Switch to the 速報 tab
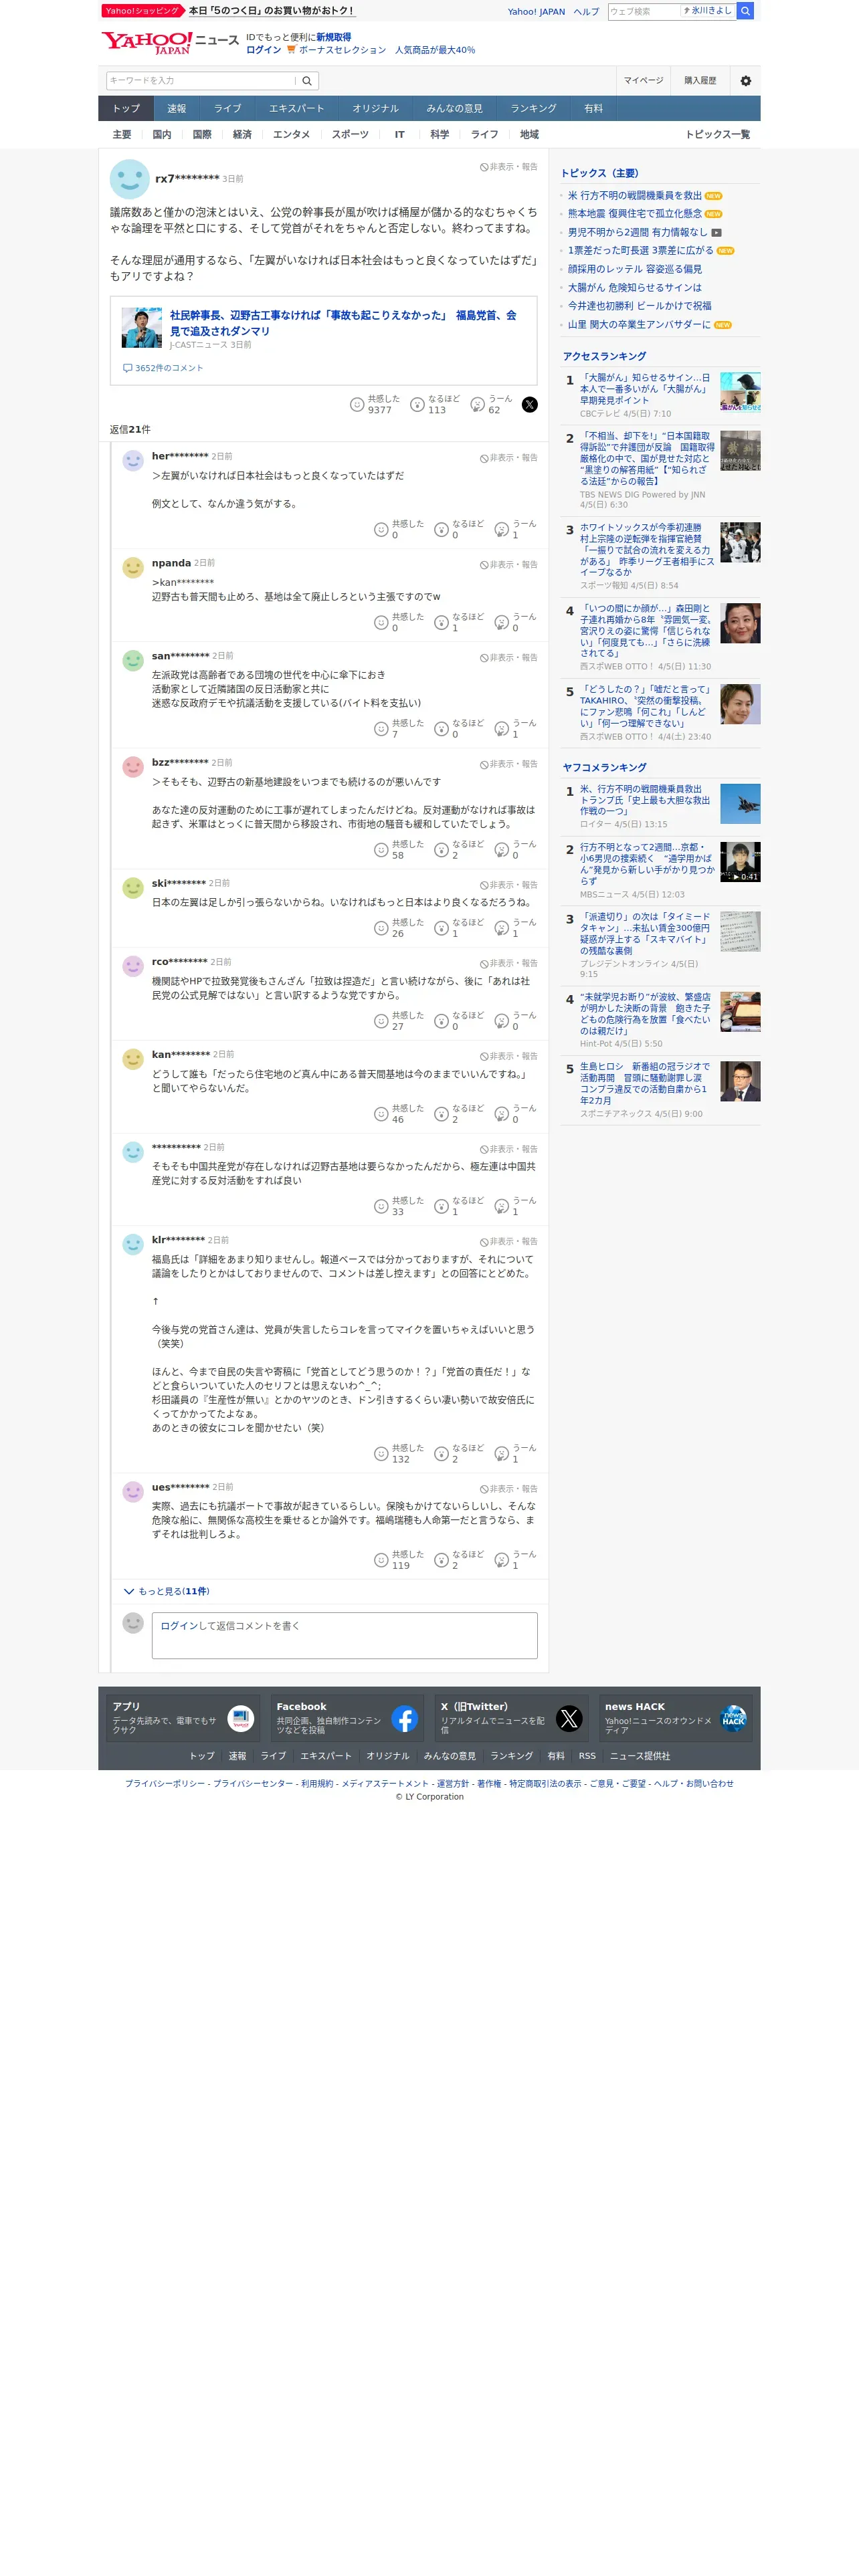The height and width of the screenshot is (2576, 859). (x=177, y=108)
